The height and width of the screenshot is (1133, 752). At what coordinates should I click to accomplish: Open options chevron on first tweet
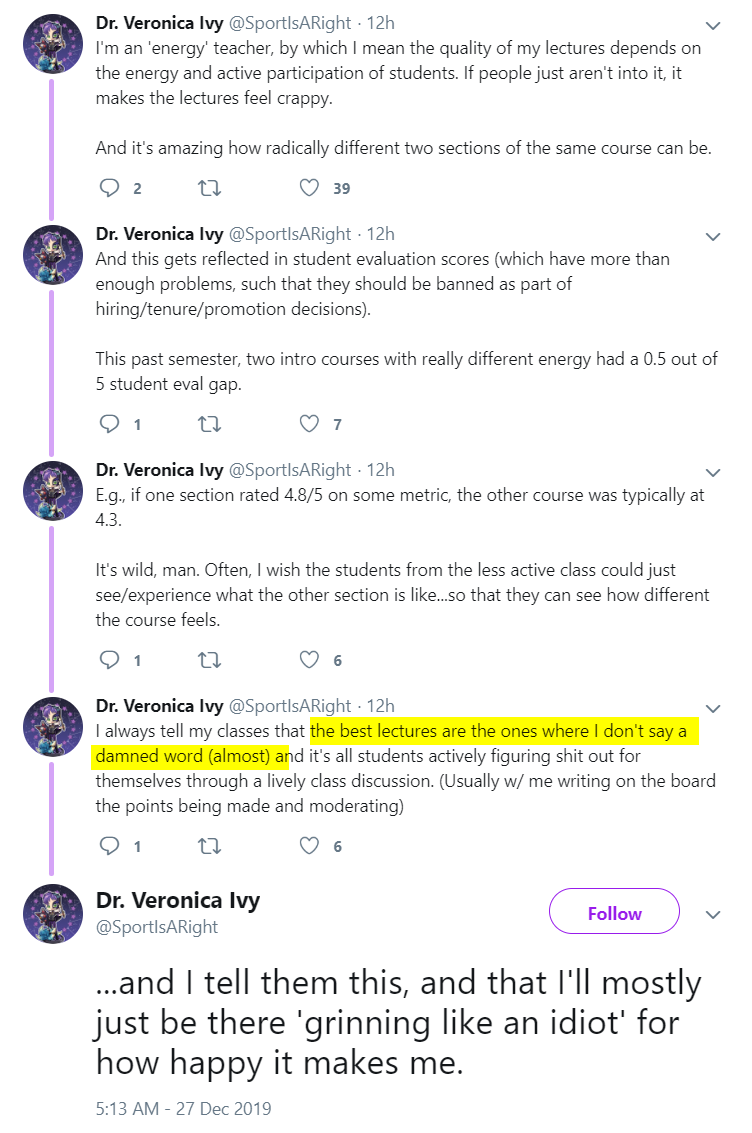(x=713, y=25)
